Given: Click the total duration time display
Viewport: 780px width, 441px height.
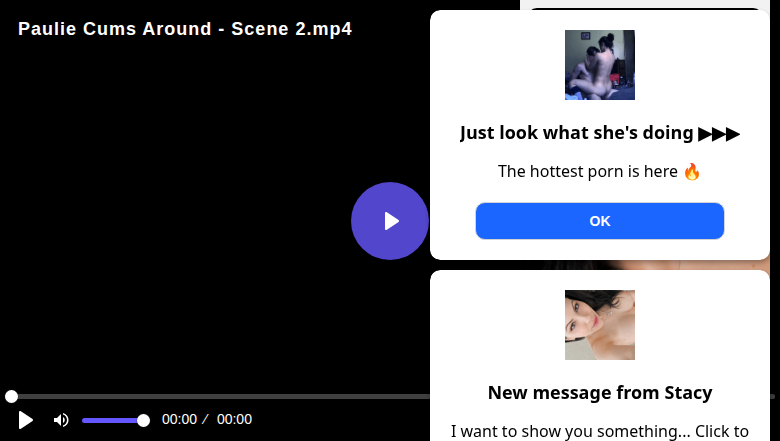Looking at the screenshot, I should tap(234, 420).
